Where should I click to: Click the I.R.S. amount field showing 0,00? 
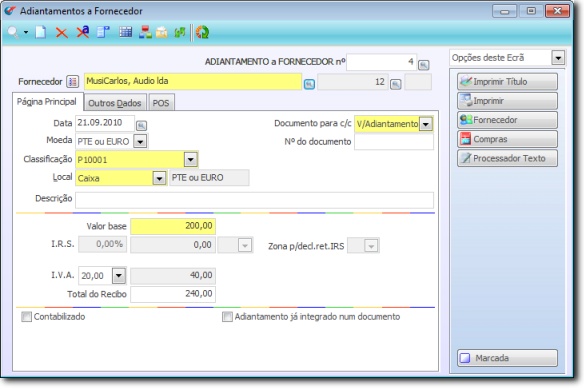tap(173, 245)
